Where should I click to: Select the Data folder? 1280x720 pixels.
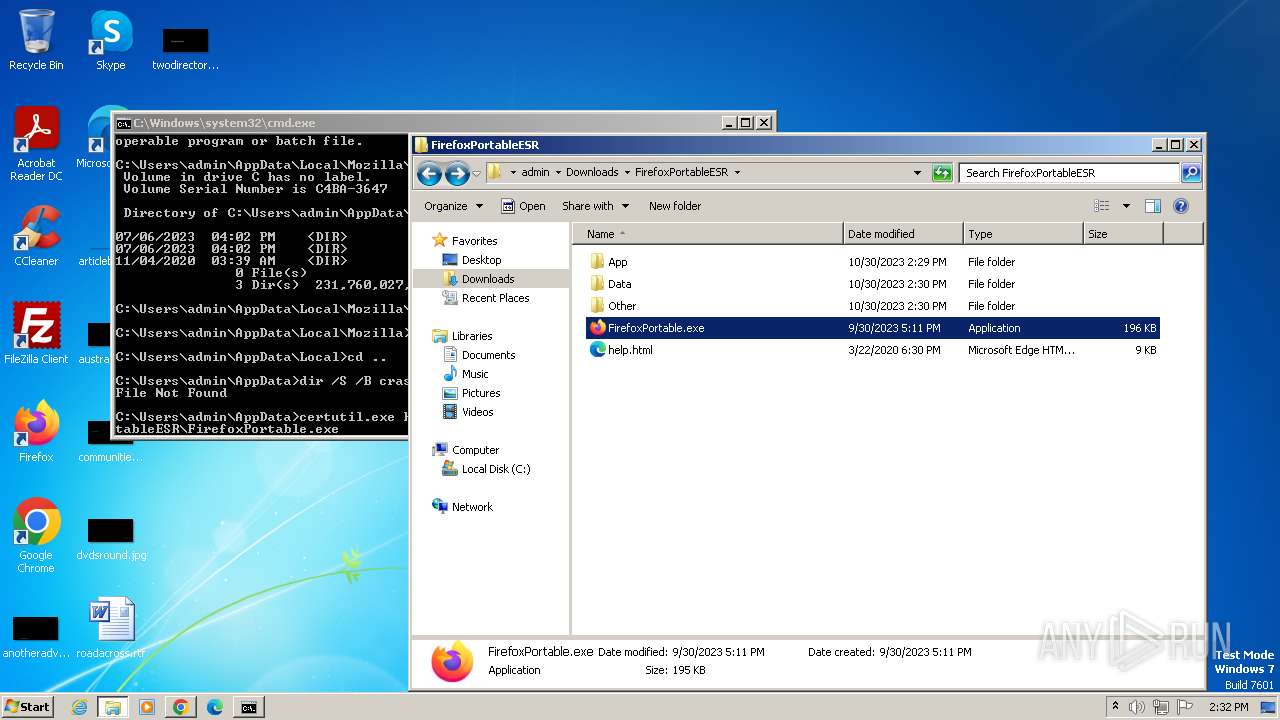(x=874, y=284)
